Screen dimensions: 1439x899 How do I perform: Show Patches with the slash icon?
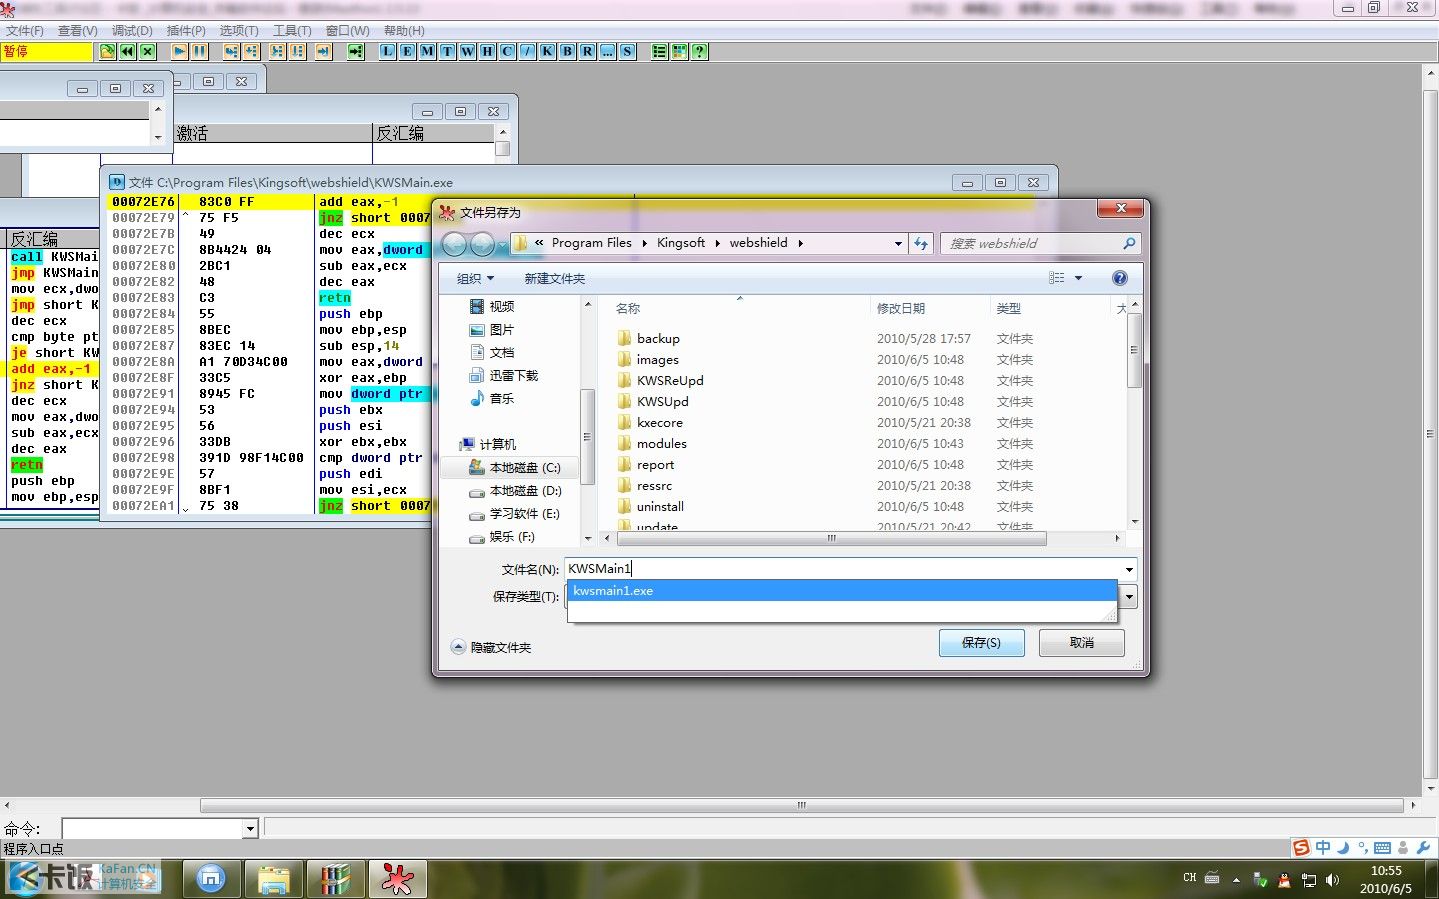coord(527,51)
